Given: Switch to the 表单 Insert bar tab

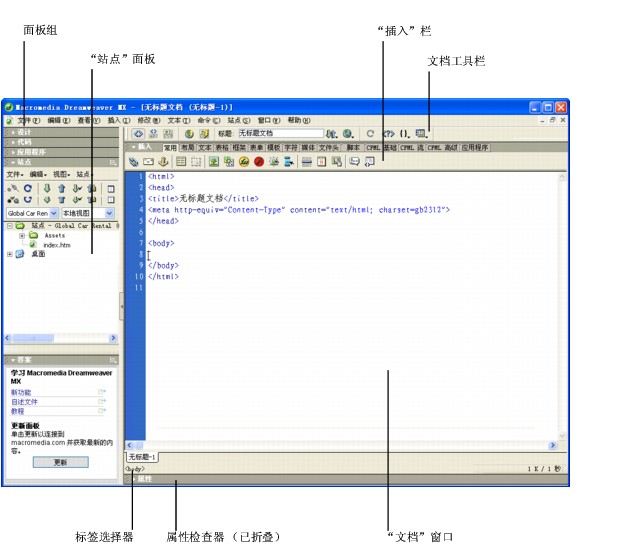Looking at the screenshot, I should tap(256, 148).
